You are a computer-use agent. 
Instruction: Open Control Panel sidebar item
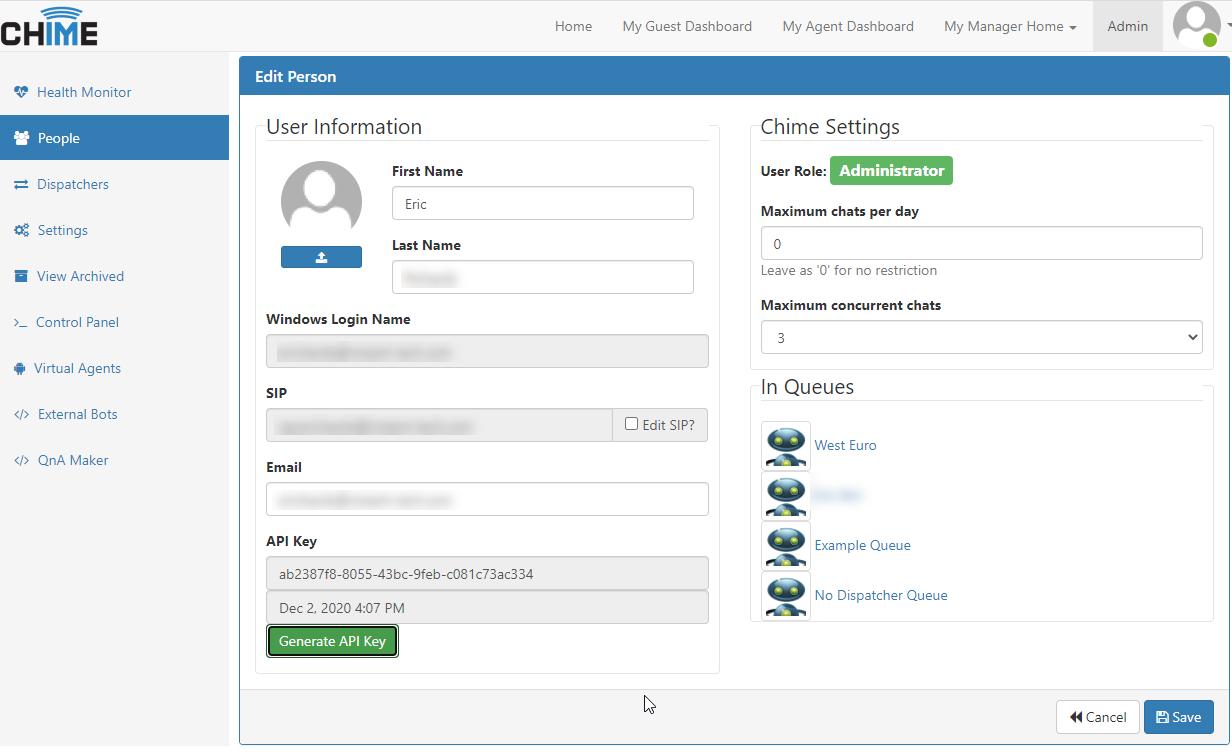(114, 322)
